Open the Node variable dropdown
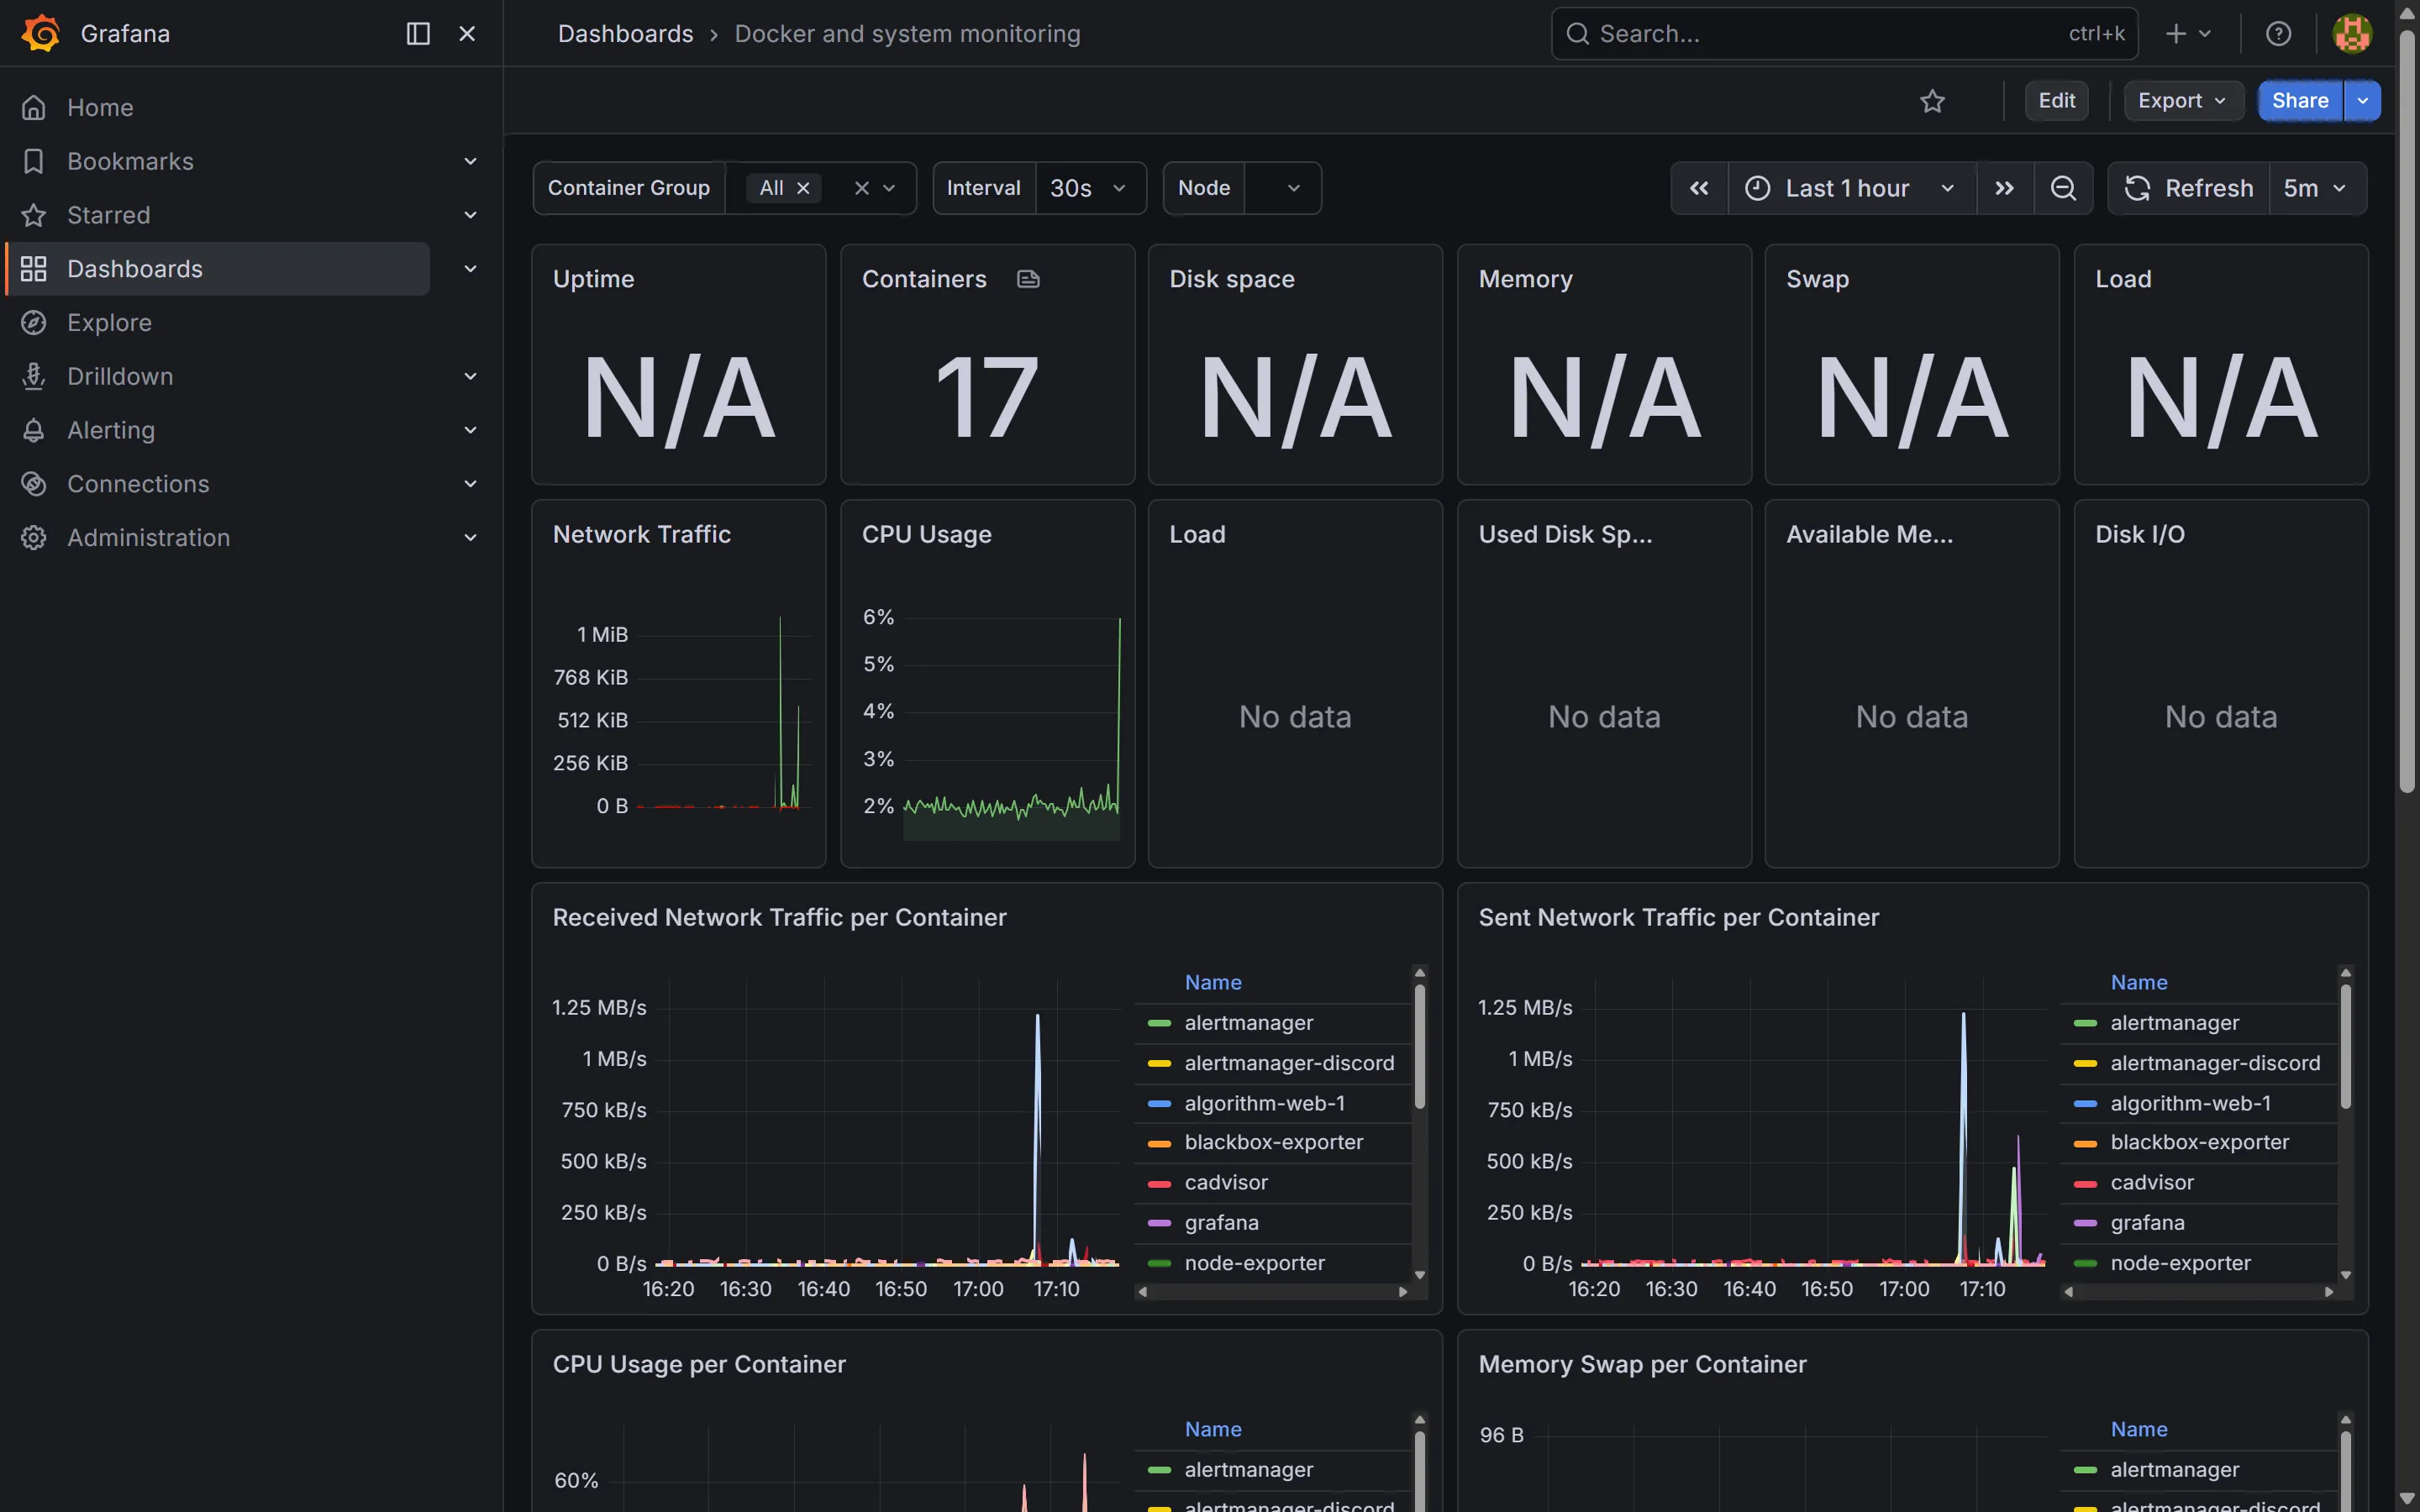This screenshot has height=1512, width=2420. 1282,188
